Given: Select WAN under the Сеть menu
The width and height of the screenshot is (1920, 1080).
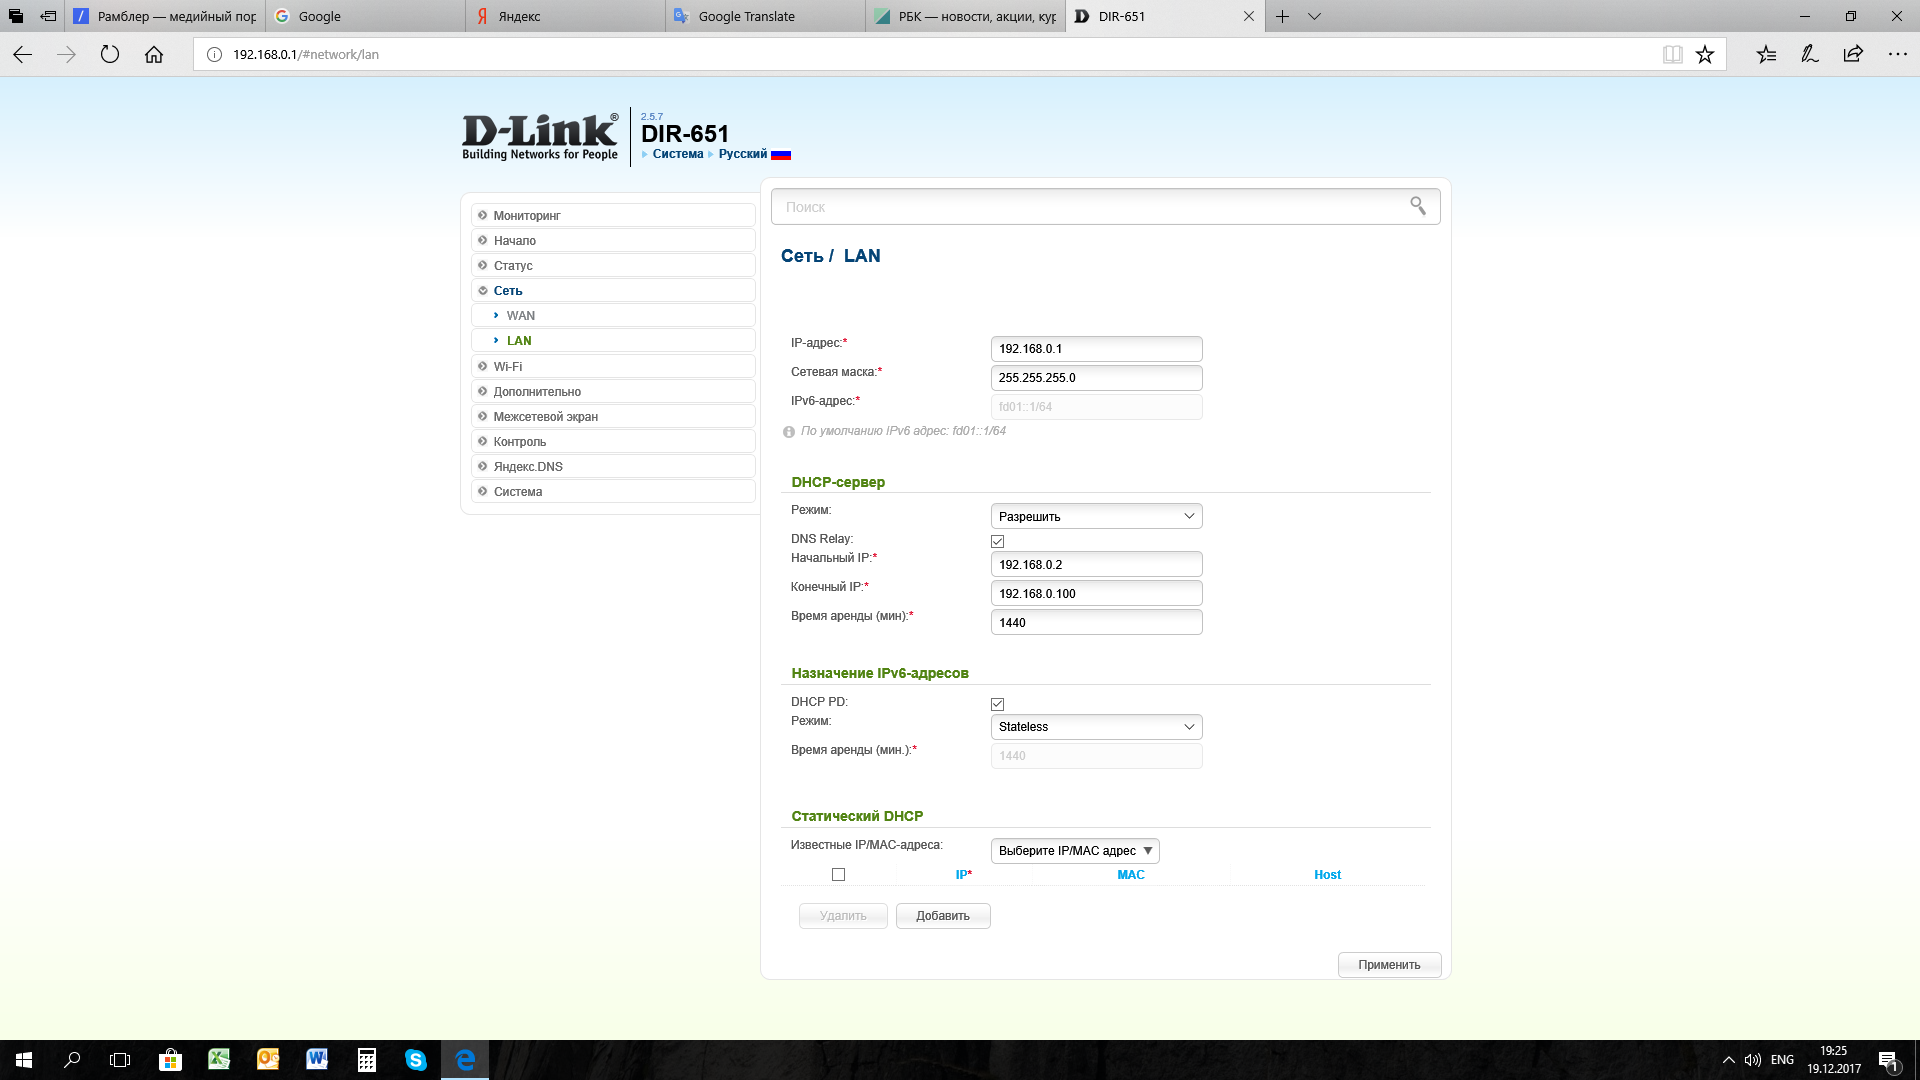Looking at the screenshot, I should click(520, 316).
